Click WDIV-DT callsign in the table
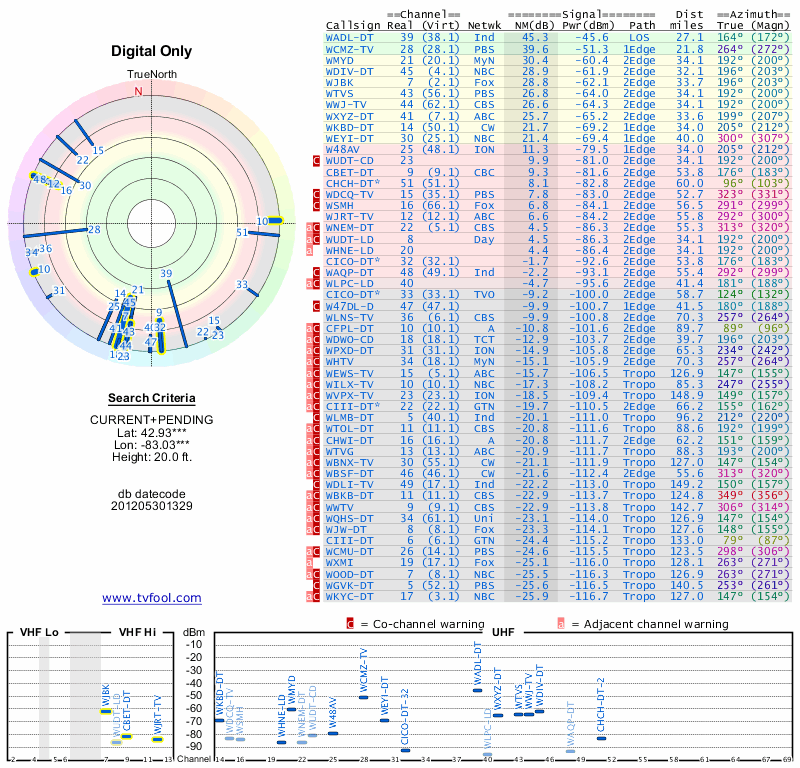Viewport: 800px width, 768px height. [349, 71]
